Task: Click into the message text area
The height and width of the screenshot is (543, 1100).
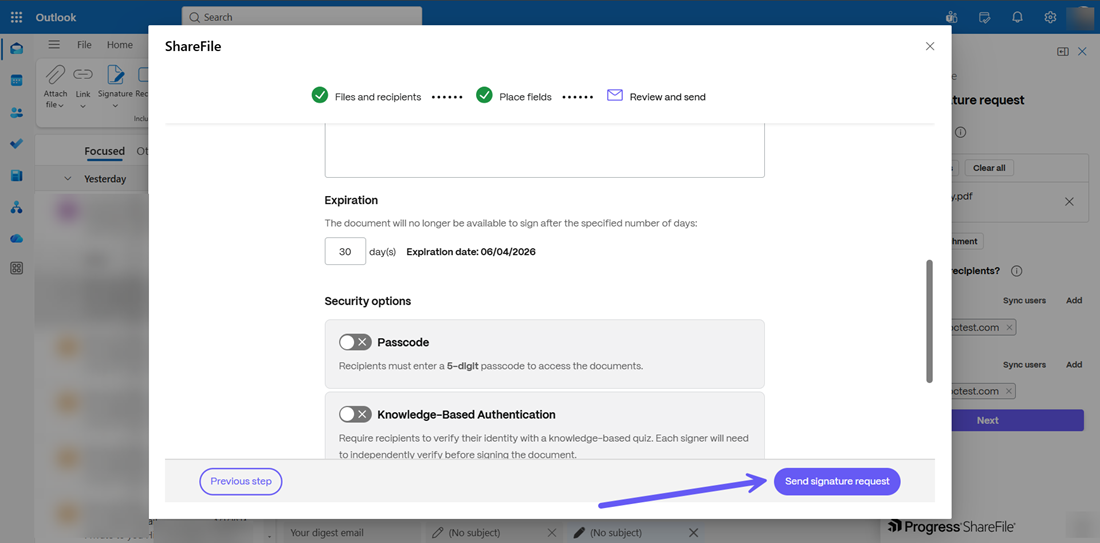Action: pos(544,152)
